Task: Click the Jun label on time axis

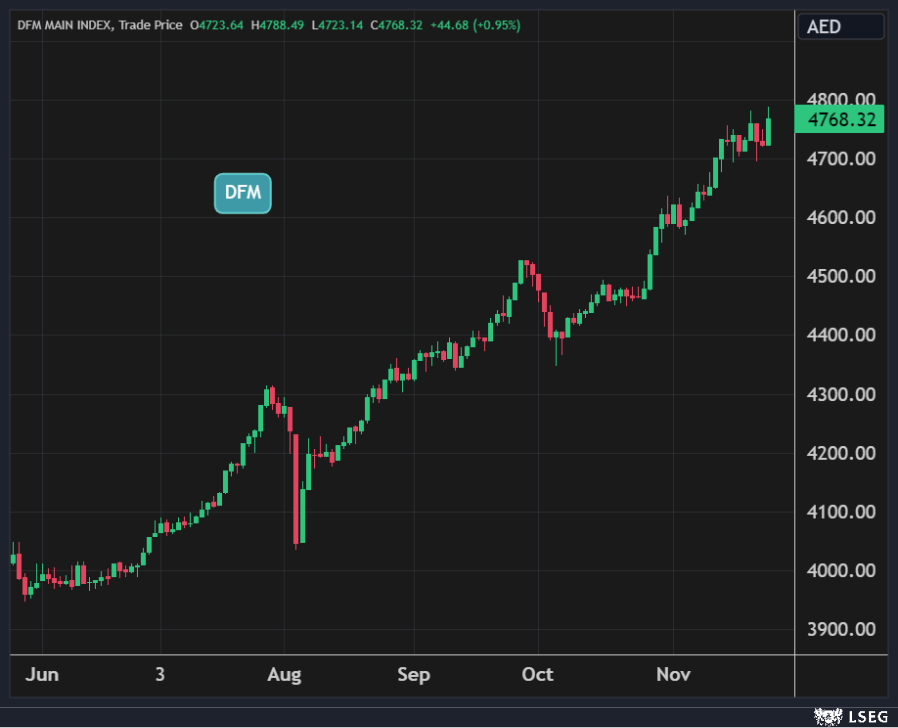Action: click(41, 674)
